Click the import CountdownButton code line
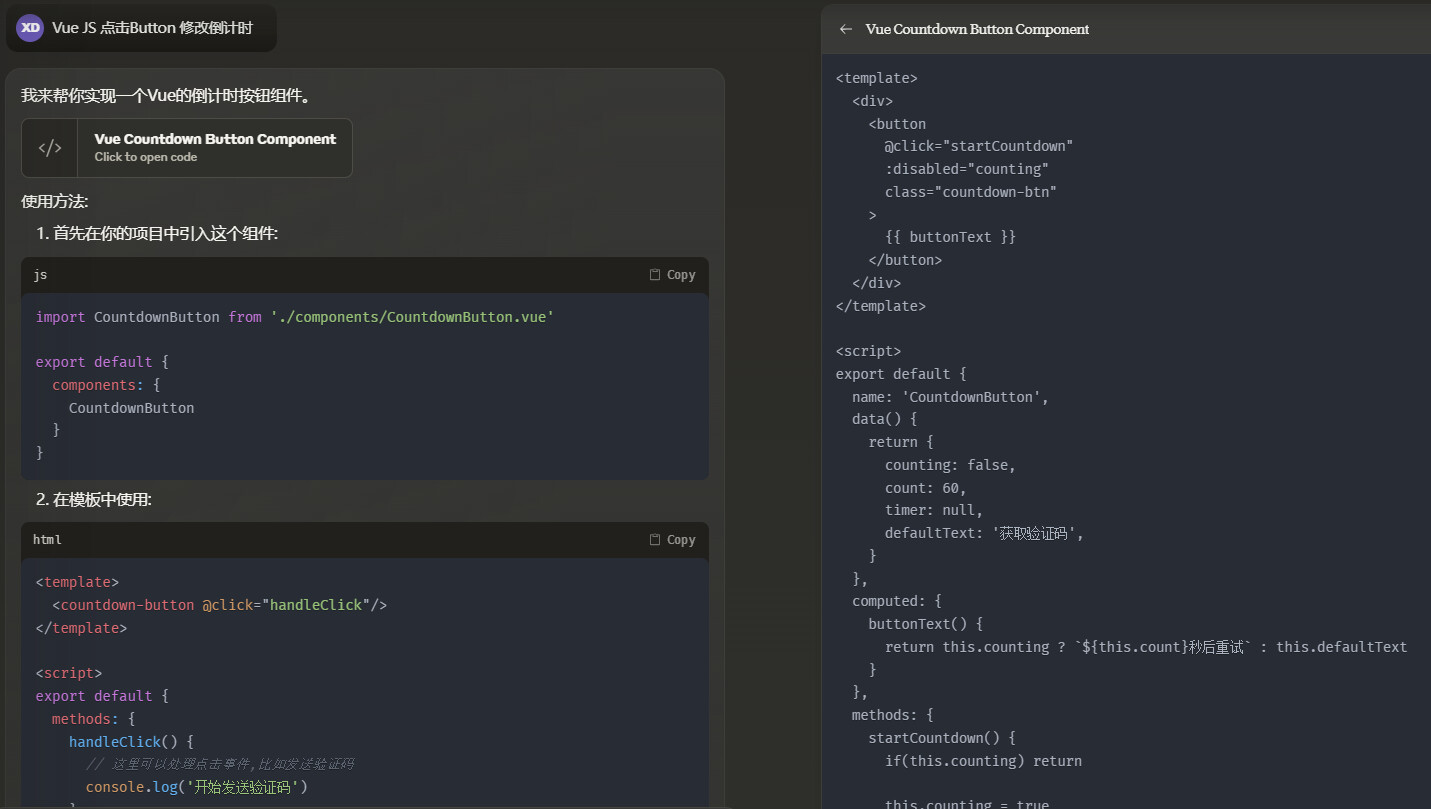The image size is (1431, 809). (x=295, y=317)
